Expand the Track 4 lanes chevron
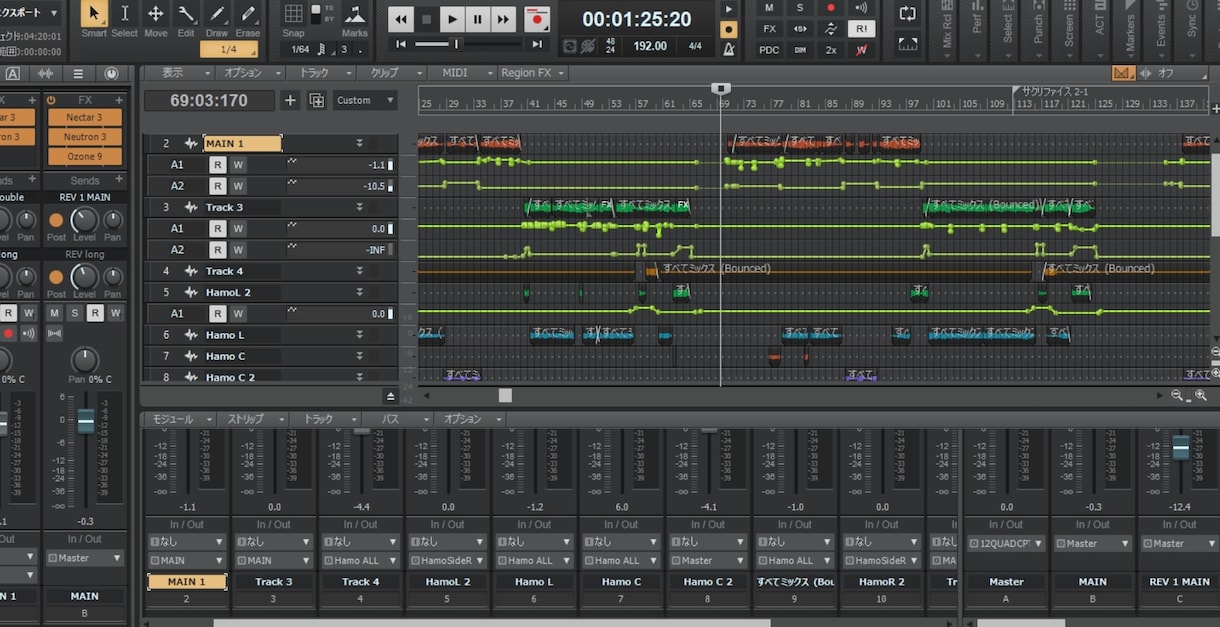The image size is (1220, 627). click(359, 271)
